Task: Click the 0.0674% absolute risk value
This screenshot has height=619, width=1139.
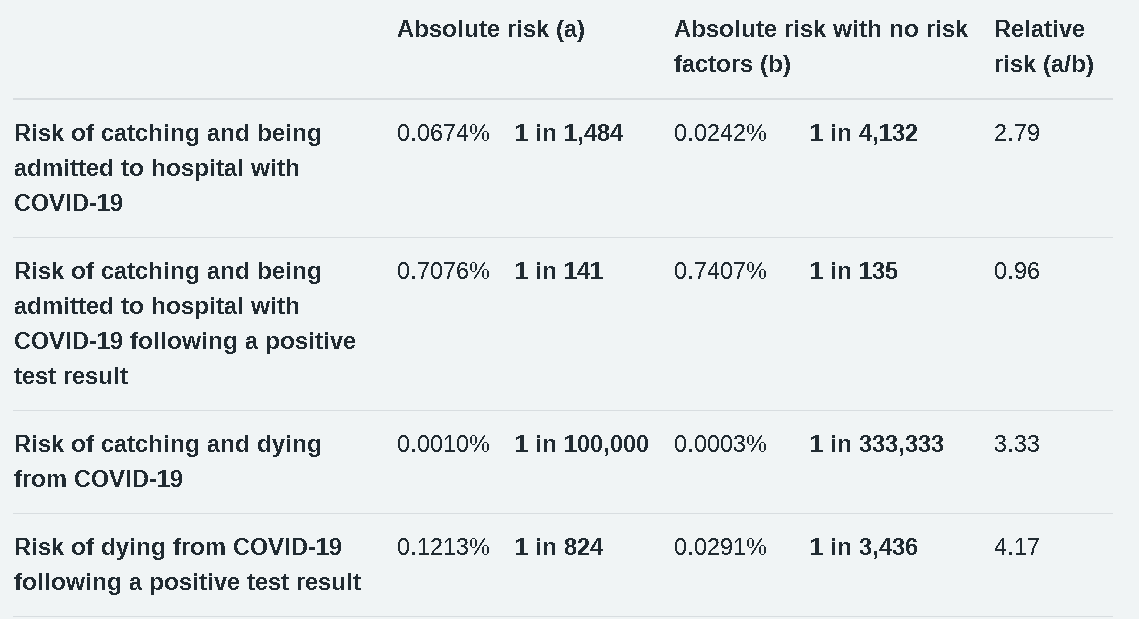Action: (443, 133)
